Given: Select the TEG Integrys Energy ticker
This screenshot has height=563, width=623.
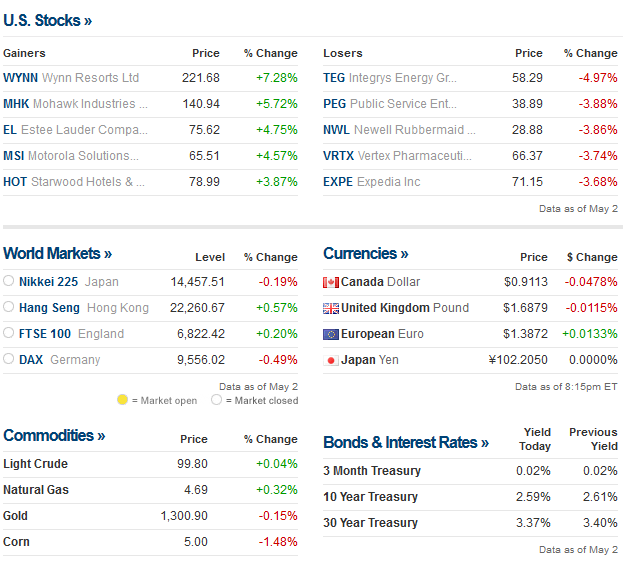Looking at the screenshot, I should (334, 78).
